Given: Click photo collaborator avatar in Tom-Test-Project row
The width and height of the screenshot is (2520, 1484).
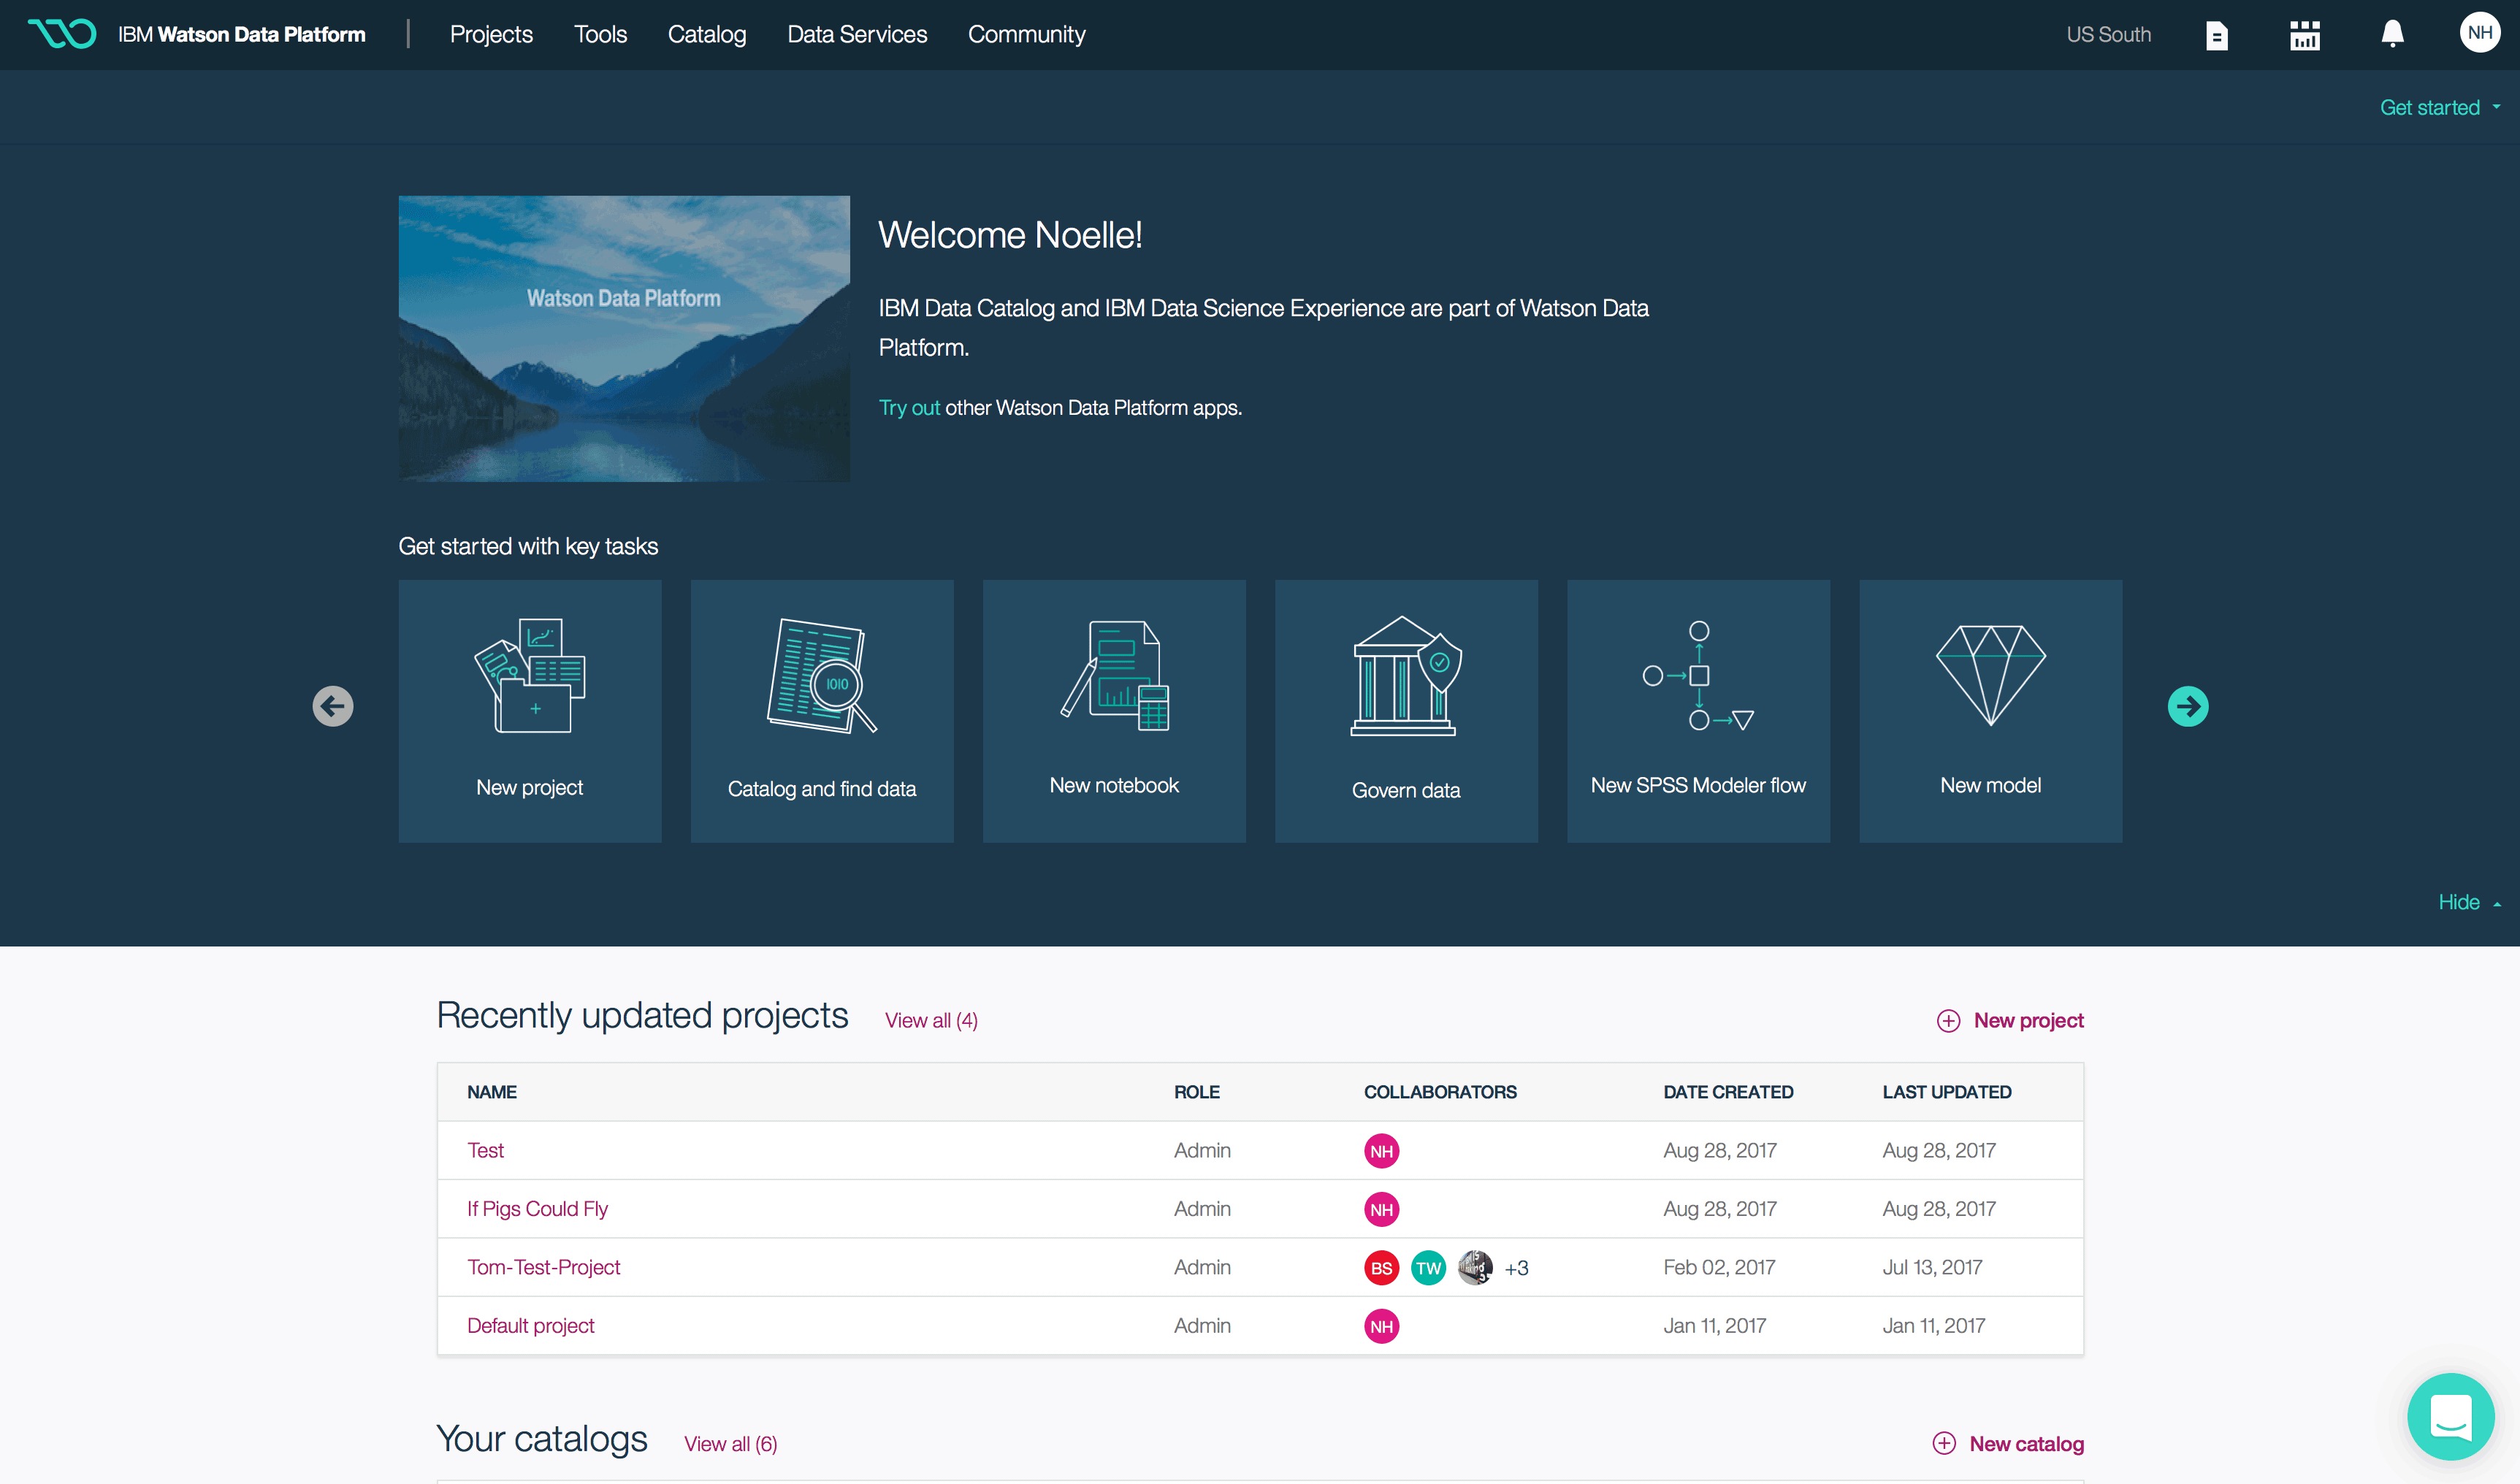Looking at the screenshot, I should (x=1475, y=1268).
